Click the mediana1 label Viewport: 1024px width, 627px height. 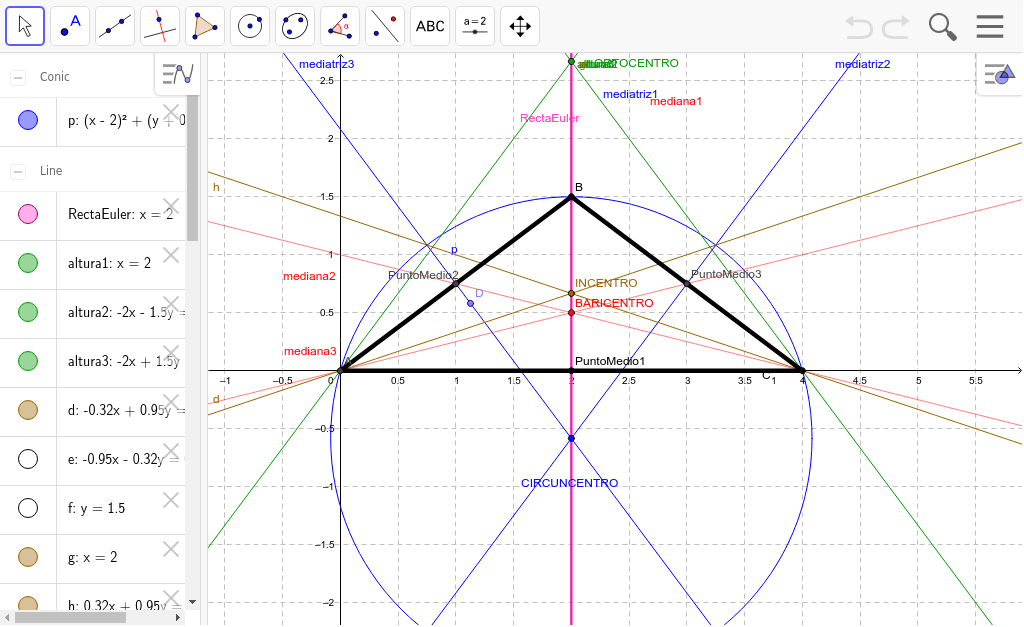pos(676,101)
